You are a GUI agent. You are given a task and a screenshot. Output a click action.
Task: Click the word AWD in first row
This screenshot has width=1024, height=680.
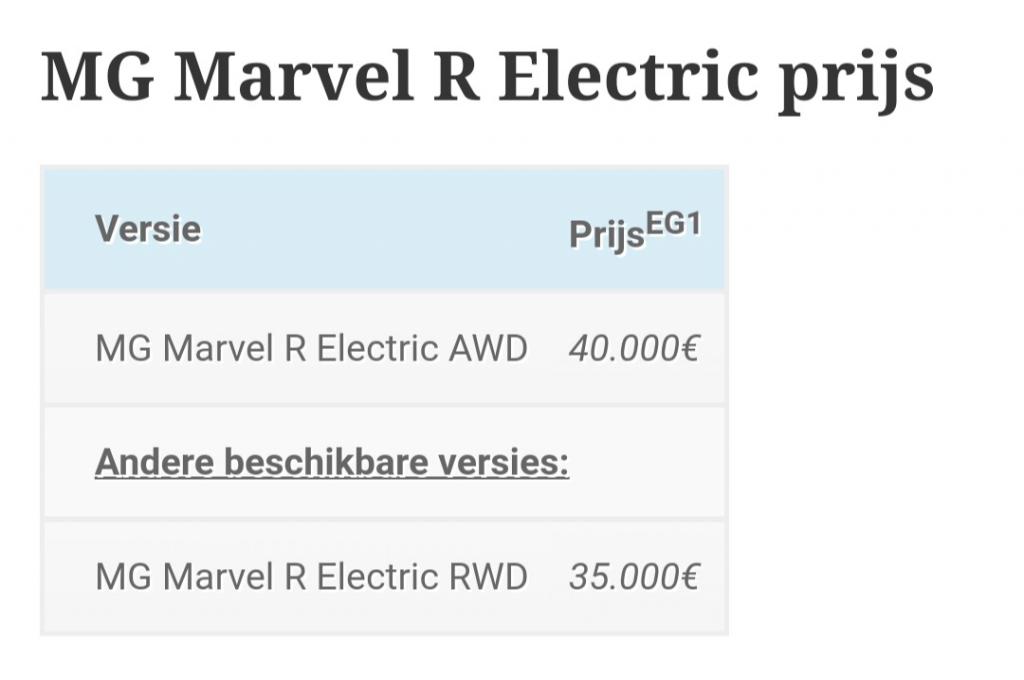coord(488,348)
